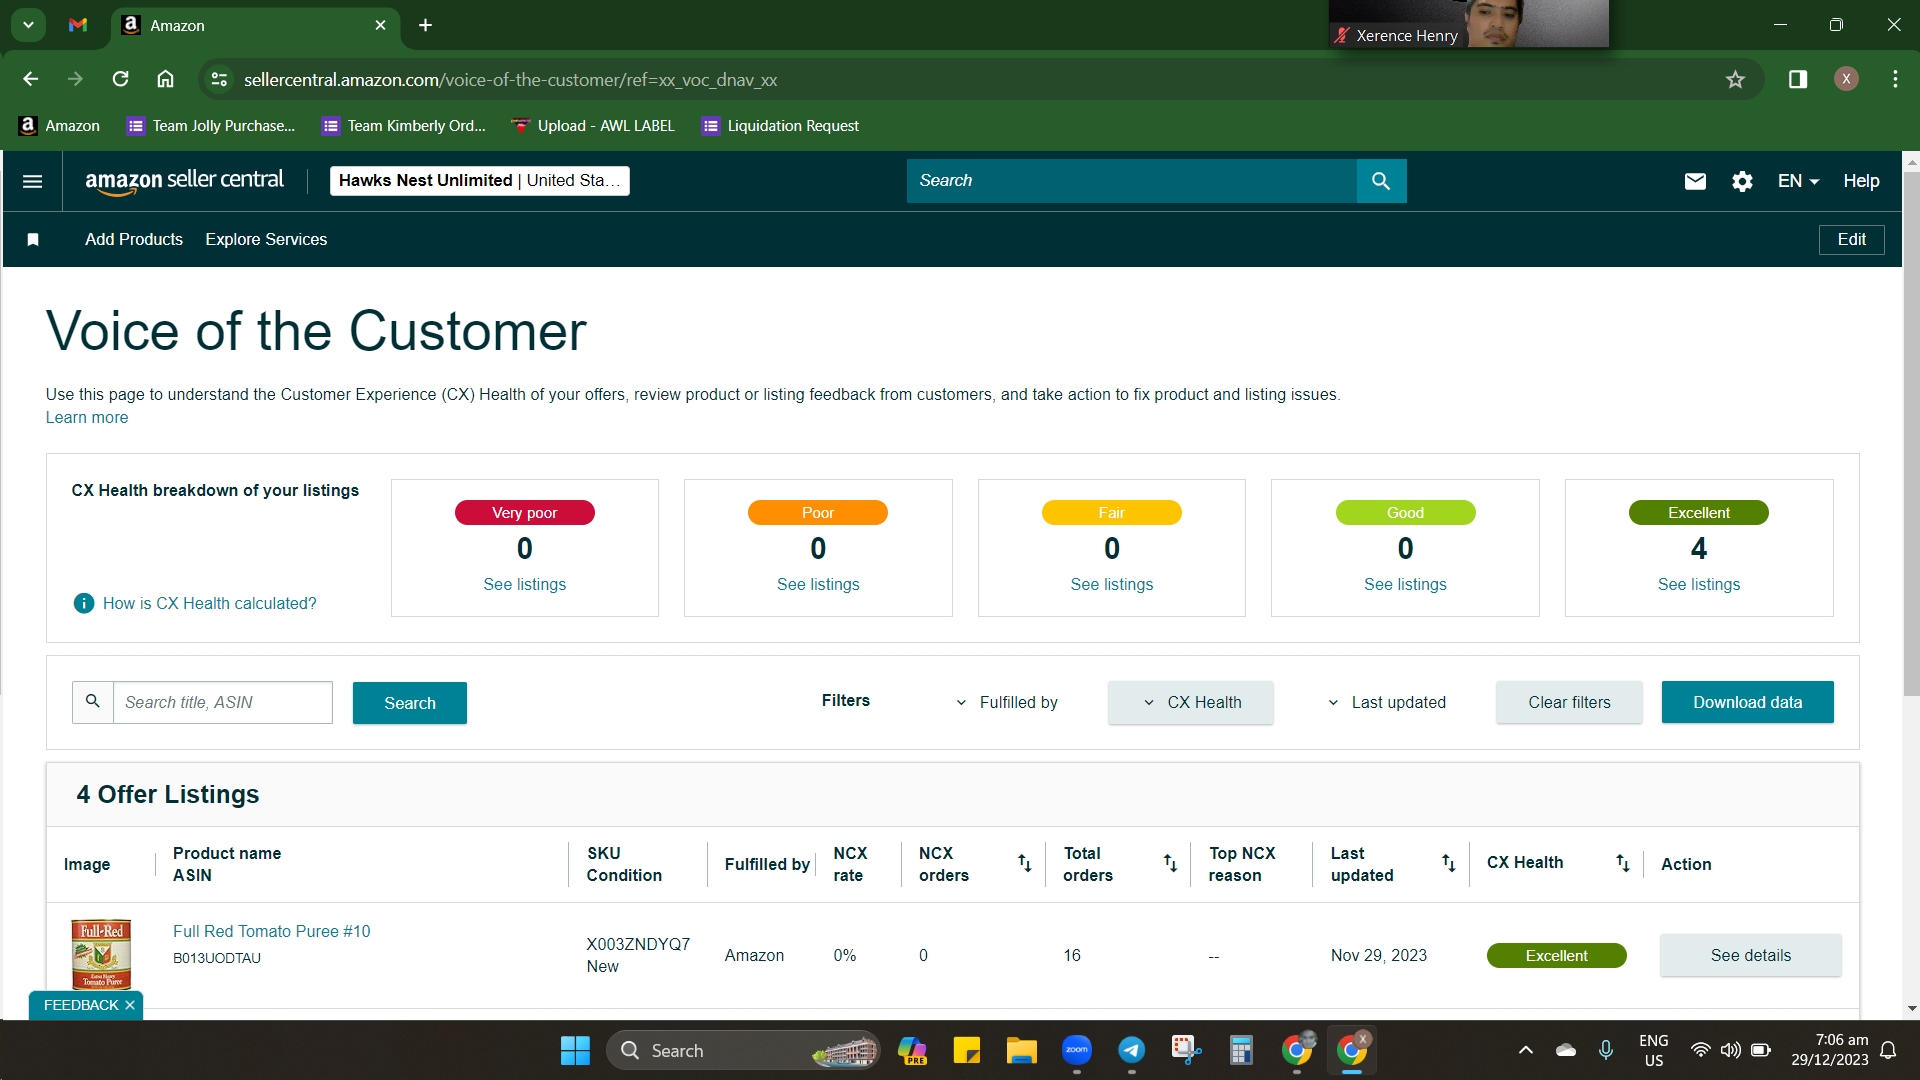Bookmark this page with the star icon
Screen dimensions: 1920x1080
coord(1735,79)
